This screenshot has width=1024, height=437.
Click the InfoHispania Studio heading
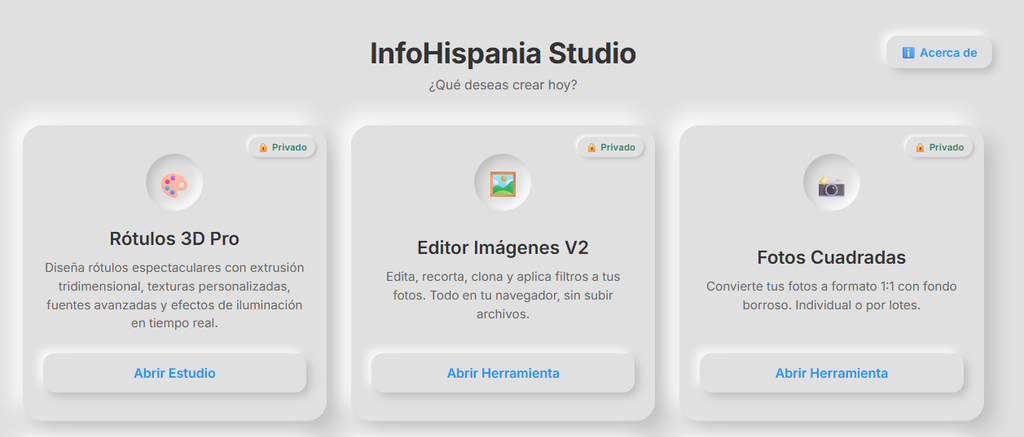point(503,53)
